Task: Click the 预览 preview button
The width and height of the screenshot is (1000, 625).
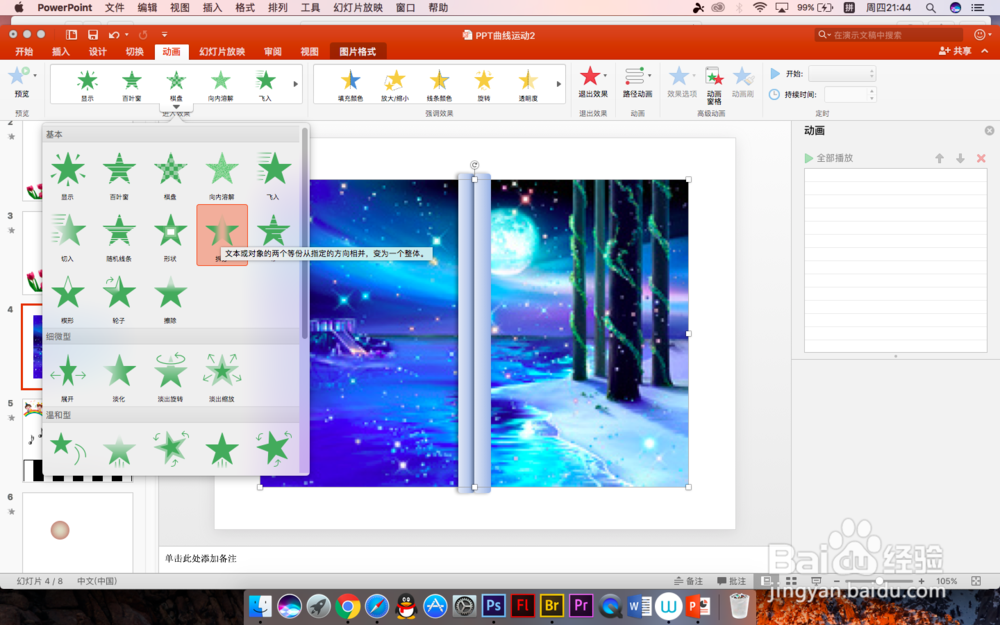Action: [x=21, y=83]
